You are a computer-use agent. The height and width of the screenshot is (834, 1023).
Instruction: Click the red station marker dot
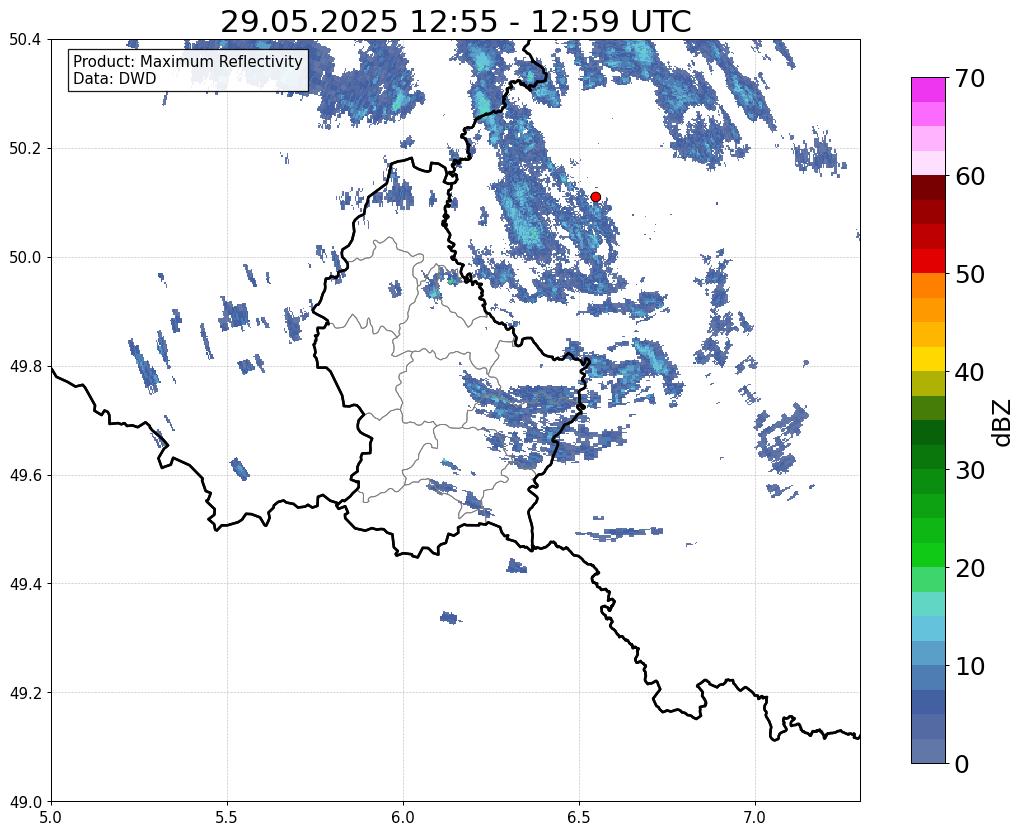pyautogui.click(x=595, y=197)
